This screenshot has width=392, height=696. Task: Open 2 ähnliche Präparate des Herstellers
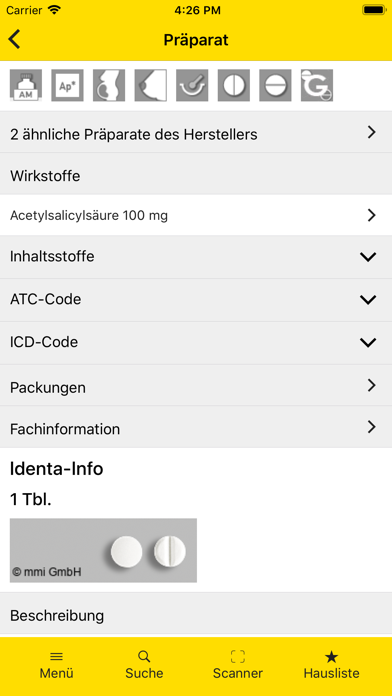click(x=196, y=132)
